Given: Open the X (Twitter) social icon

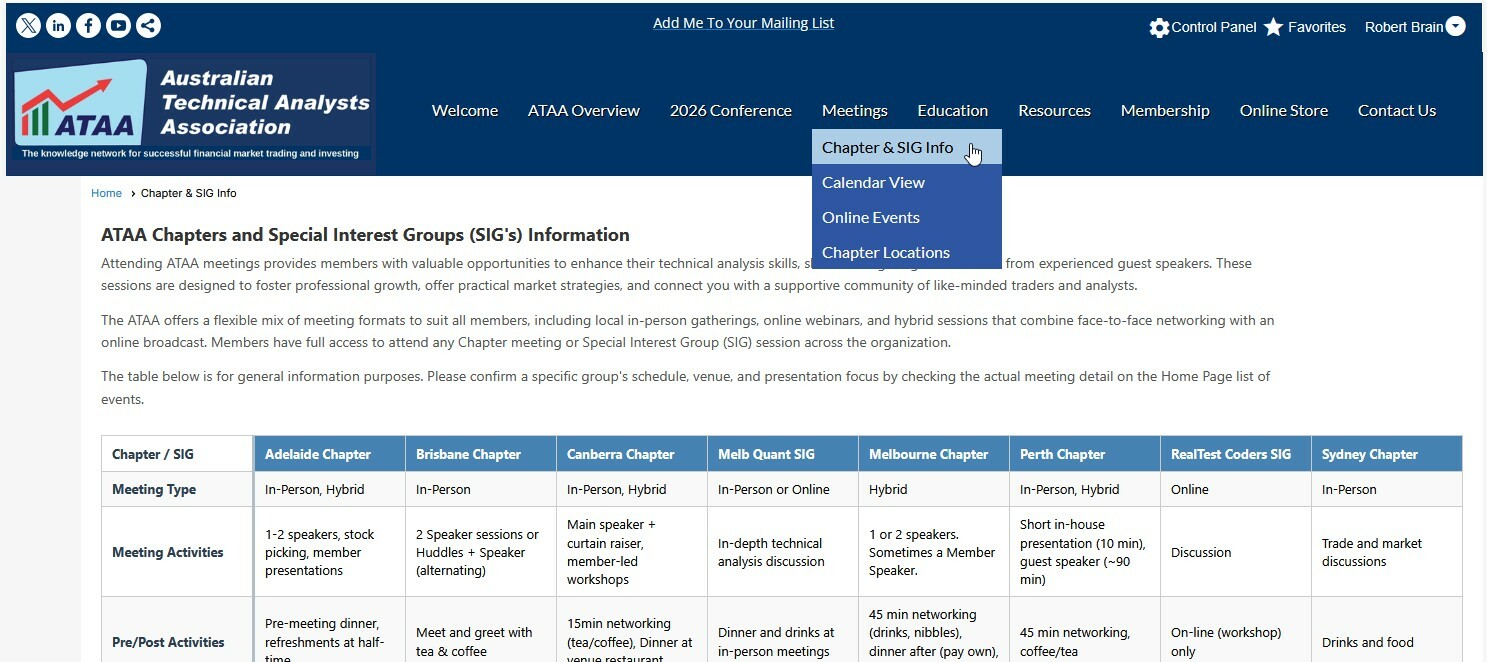Looking at the screenshot, I should coord(28,26).
